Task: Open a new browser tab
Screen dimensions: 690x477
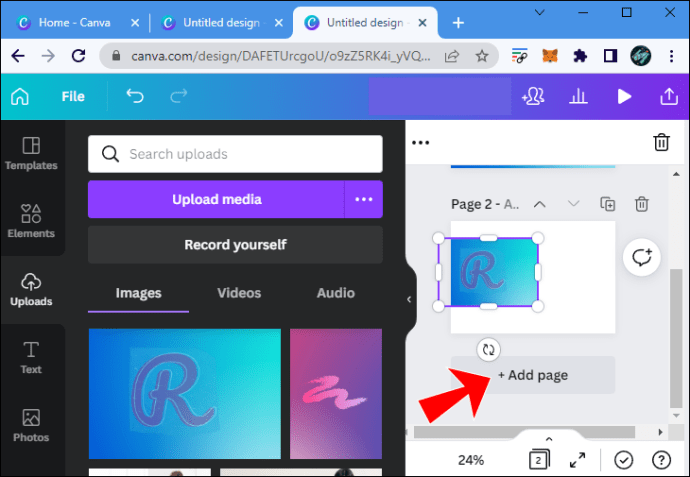Action: click(458, 22)
